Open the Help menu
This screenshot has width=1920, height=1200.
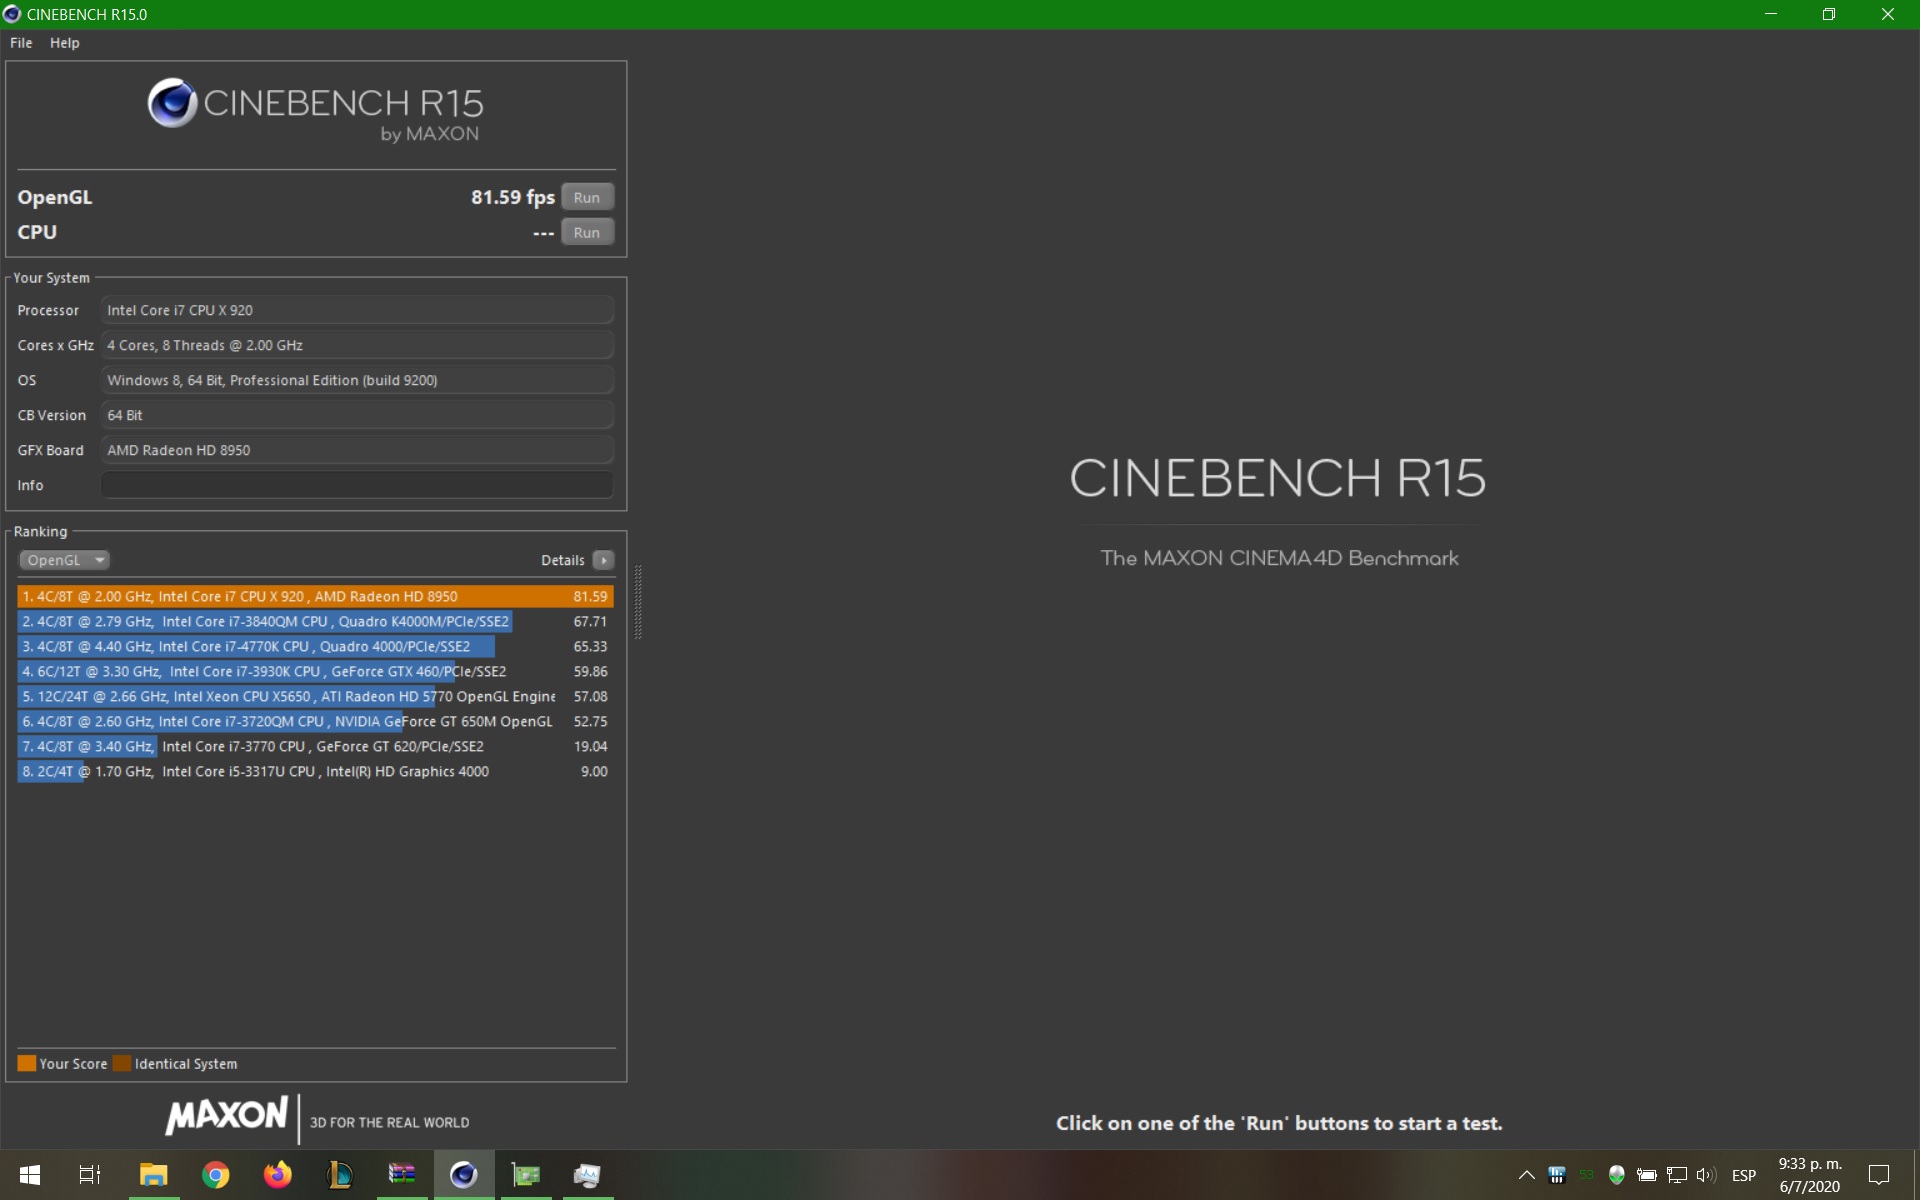pyautogui.click(x=65, y=43)
